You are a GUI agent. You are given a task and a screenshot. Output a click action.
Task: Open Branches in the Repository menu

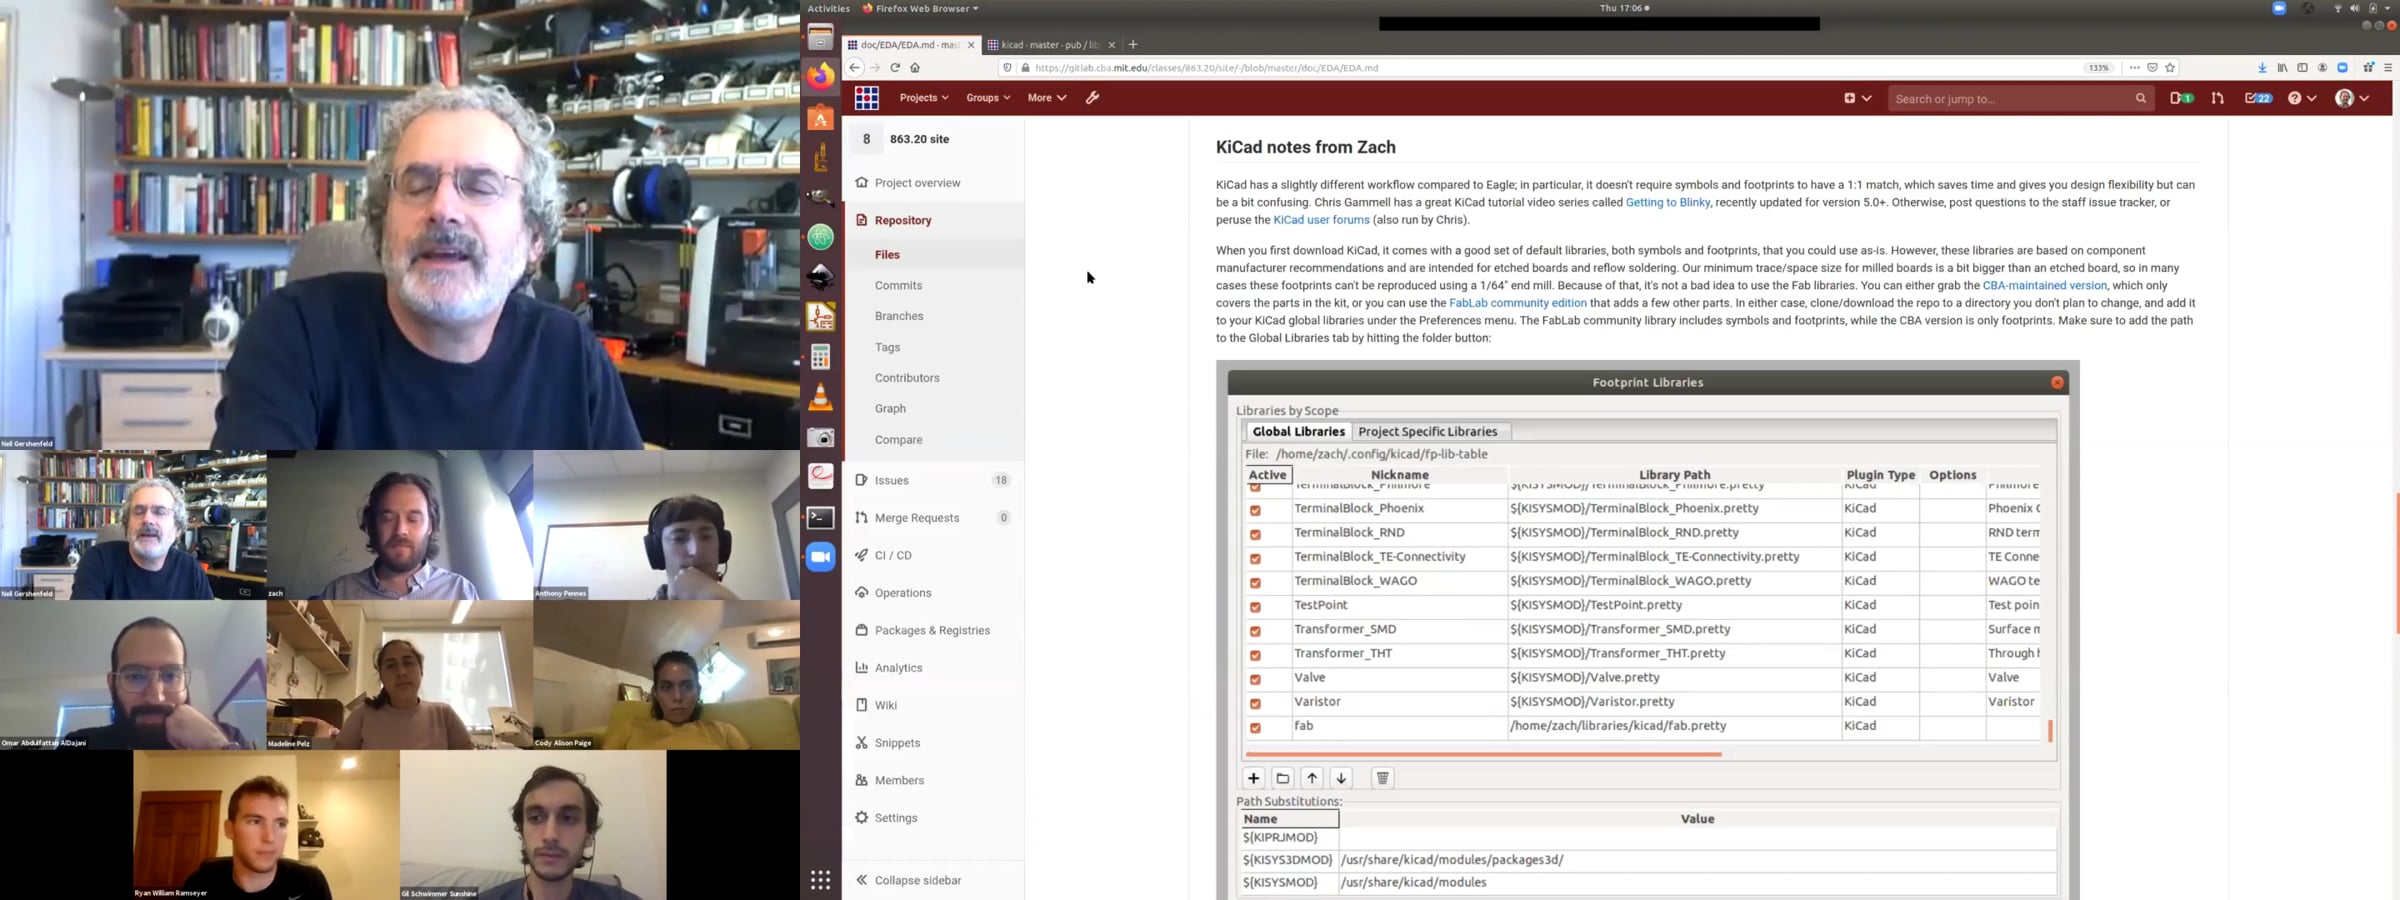[x=899, y=316]
